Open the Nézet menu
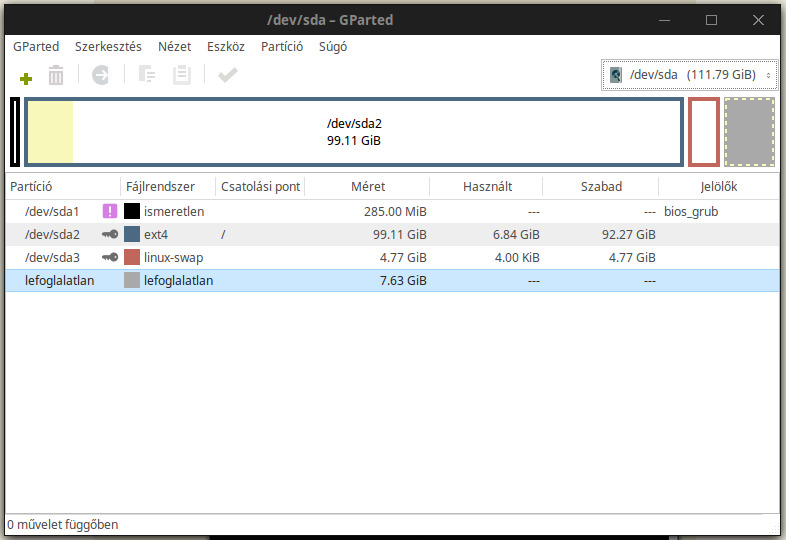 [x=174, y=47]
